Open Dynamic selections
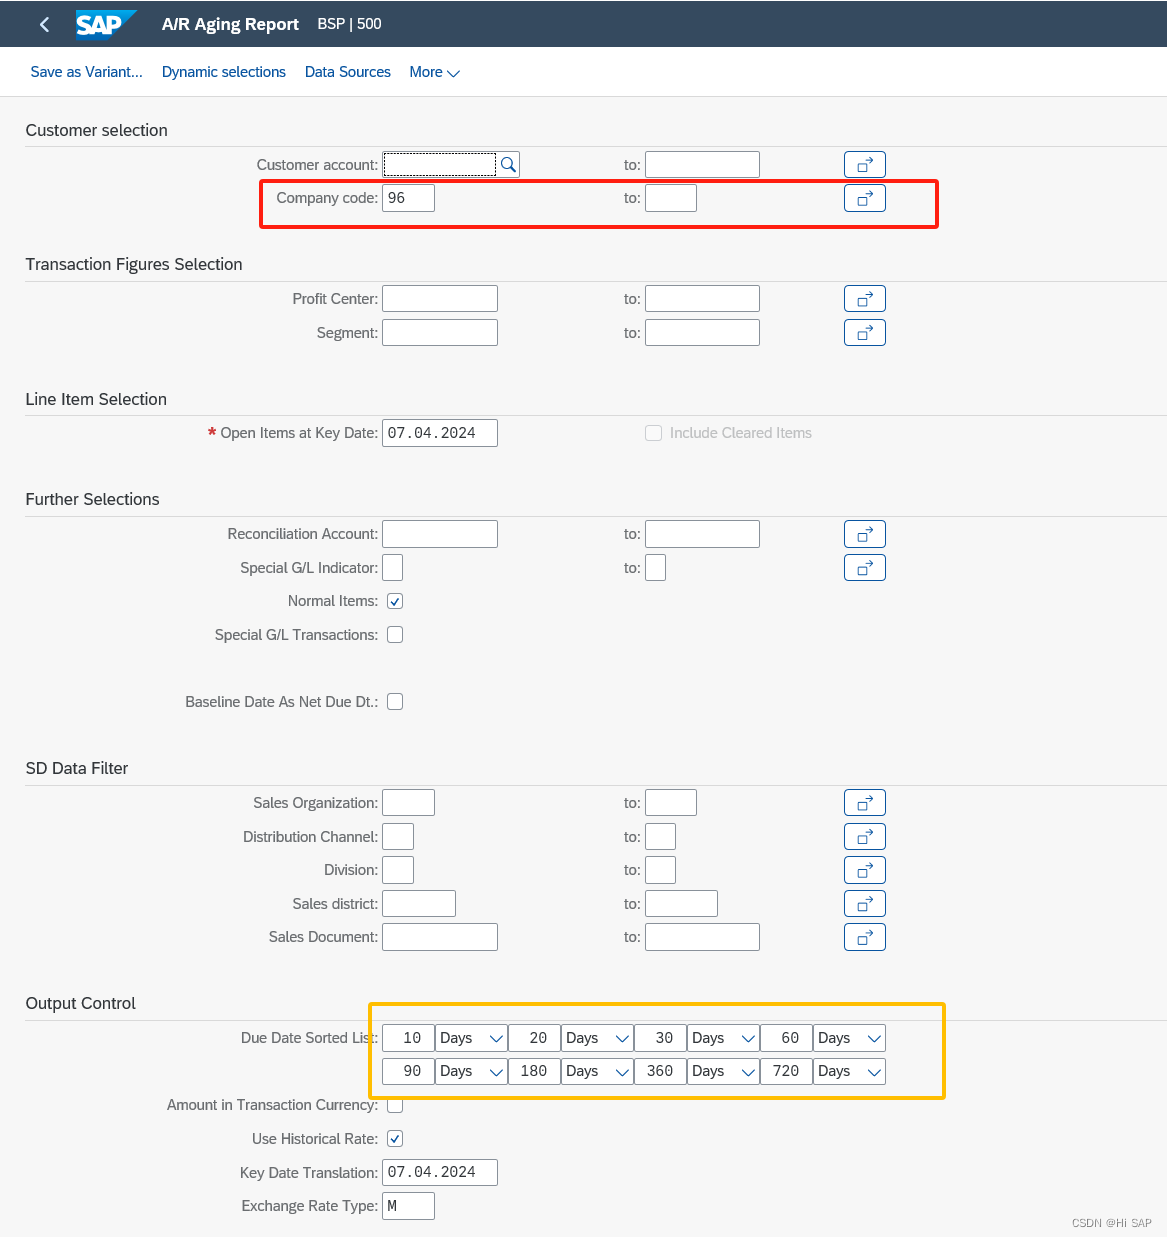This screenshot has width=1167, height=1237. pos(223,71)
